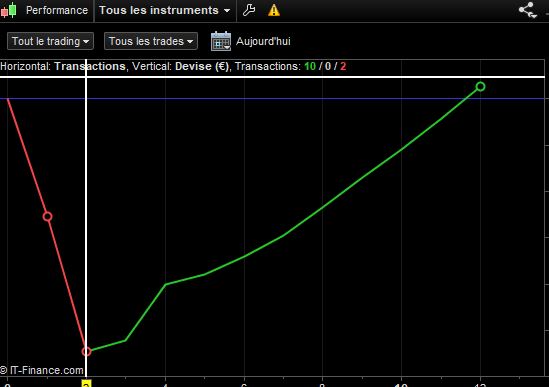Click the yellow warning triangle icon
The width and height of the screenshot is (549, 387).
pyautogui.click(x=274, y=10)
